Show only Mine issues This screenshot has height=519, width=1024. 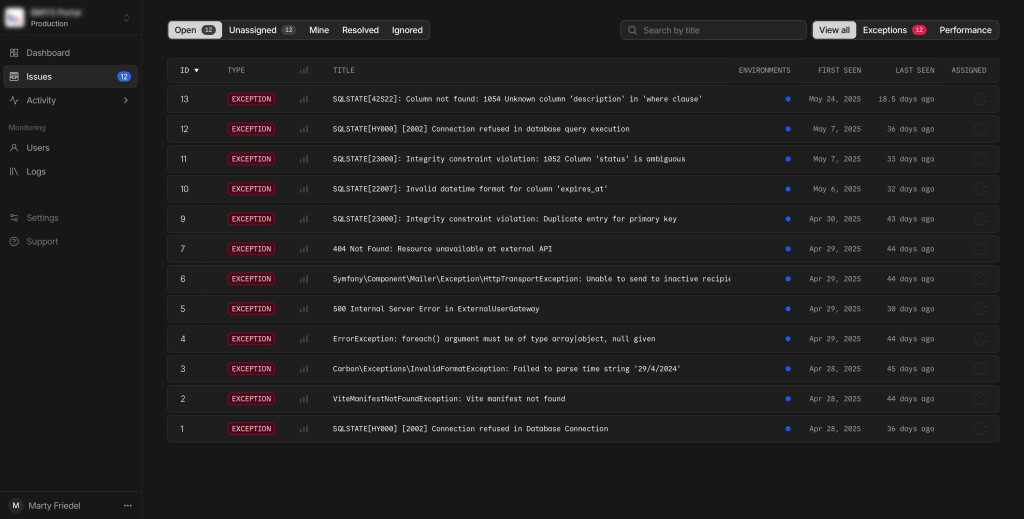(x=319, y=30)
